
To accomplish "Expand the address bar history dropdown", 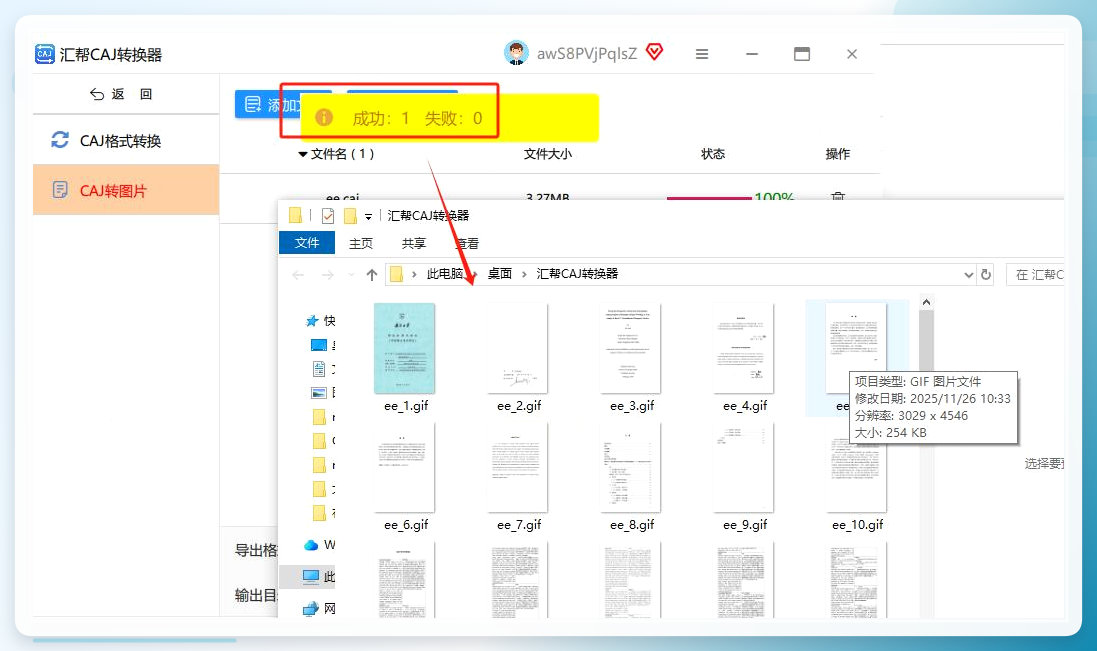I will point(968,275).
